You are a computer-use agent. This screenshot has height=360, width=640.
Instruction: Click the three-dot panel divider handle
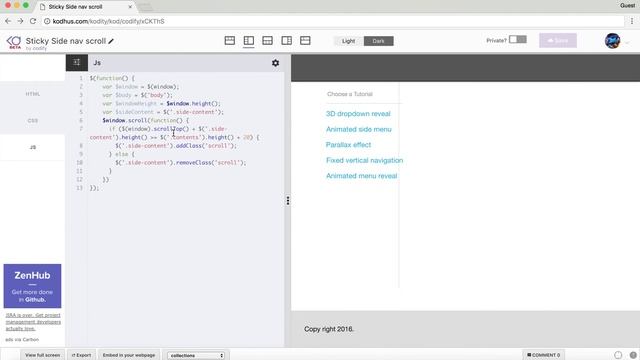coord(288,200)
